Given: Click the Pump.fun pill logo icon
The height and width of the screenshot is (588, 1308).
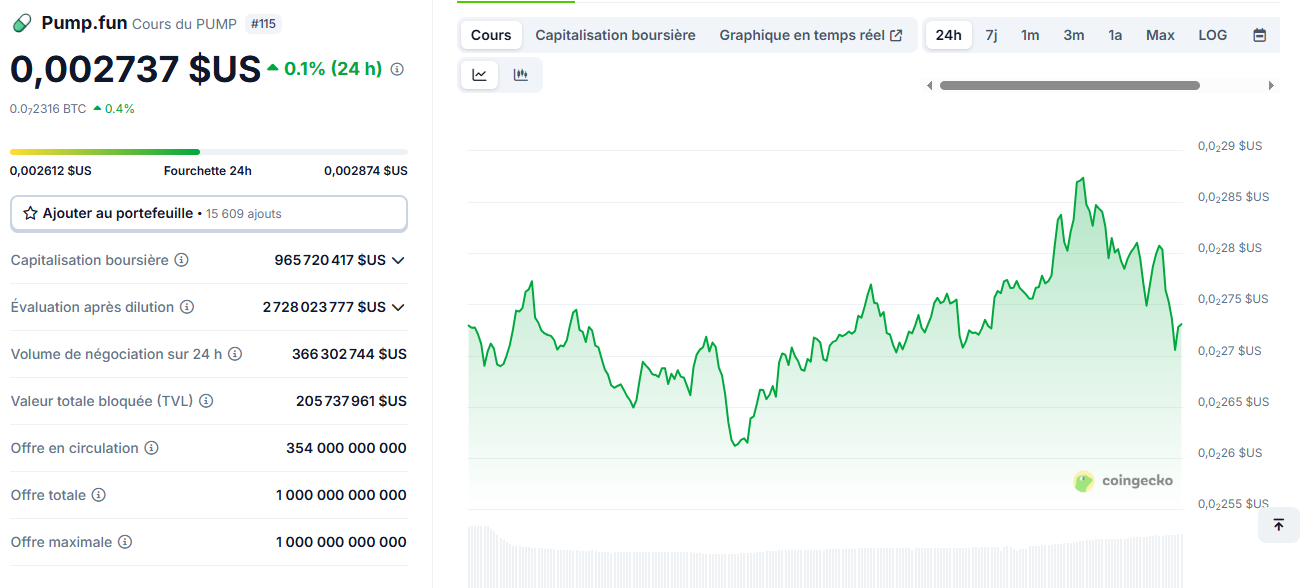Looking at the screenshot, I should point(21,23).
